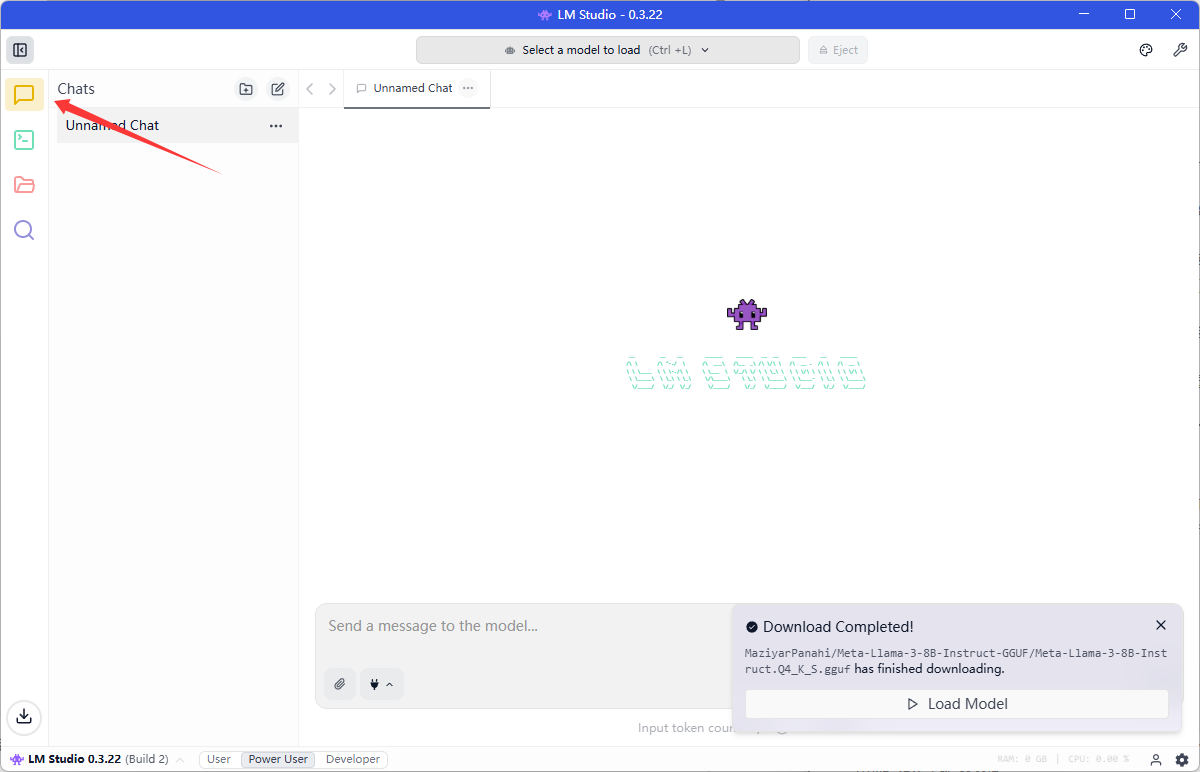
Task: Open the Select a model to load dropdown
Action: [x=608, y=50]
